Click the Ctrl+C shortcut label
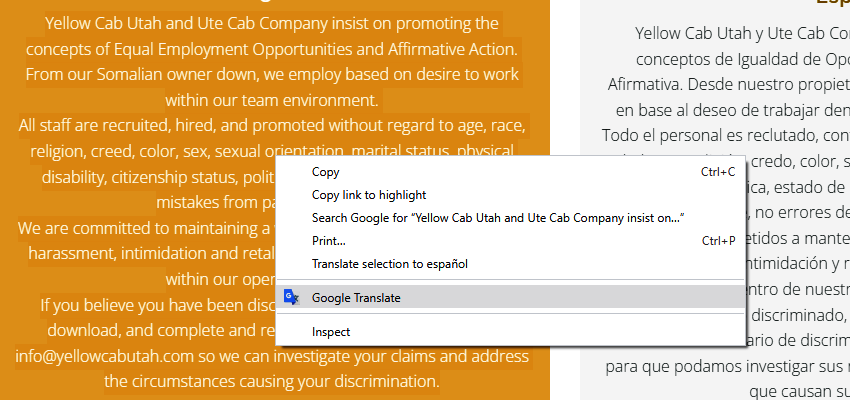Viewport: 850px width, 400px height. (x=718, y=172)
